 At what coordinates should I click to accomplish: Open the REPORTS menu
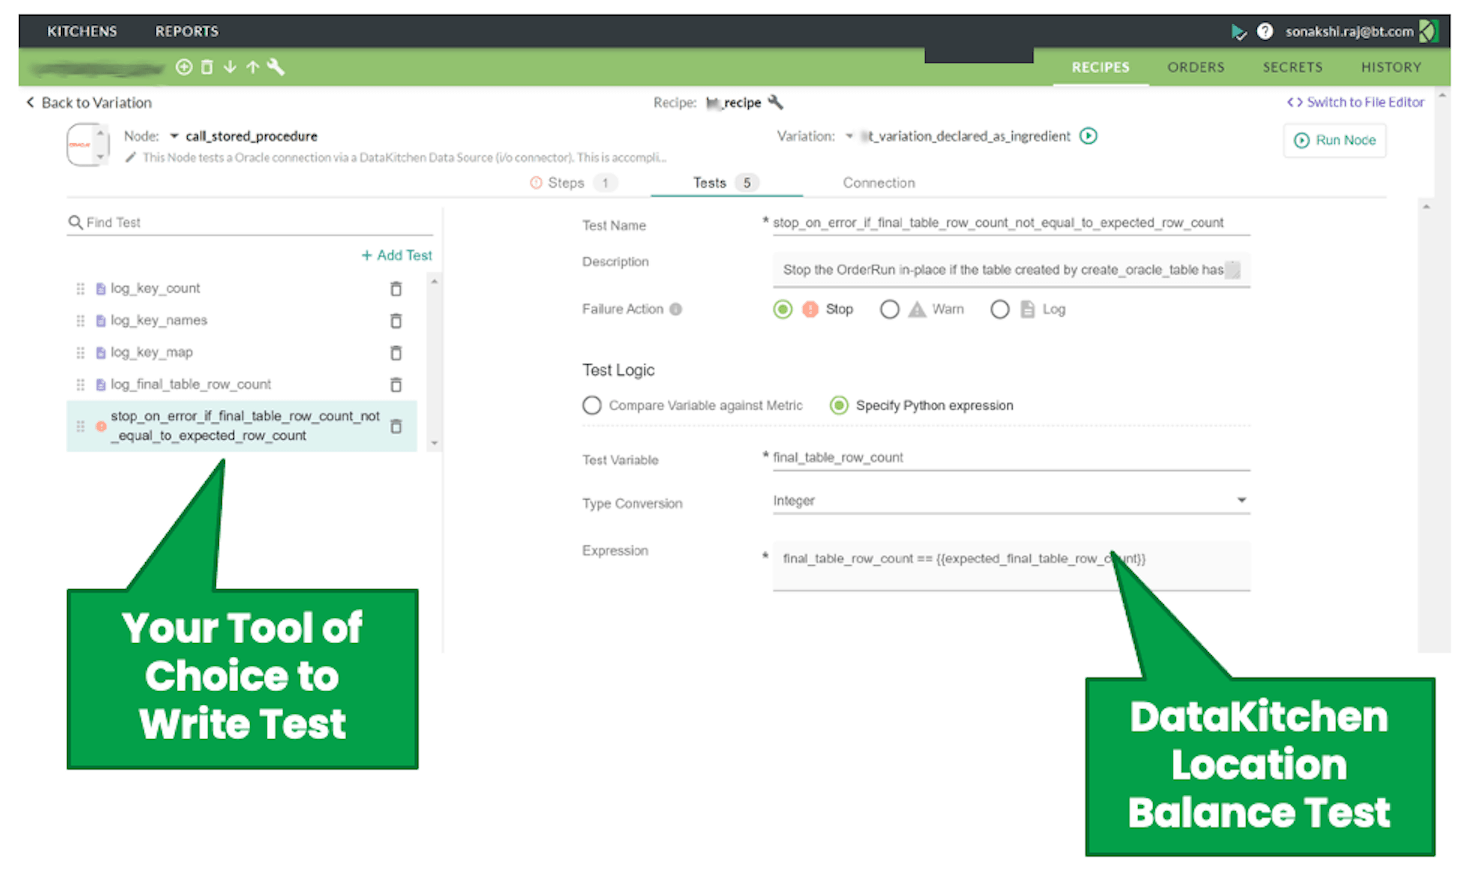pyautogui.click(x=186, y=31)
